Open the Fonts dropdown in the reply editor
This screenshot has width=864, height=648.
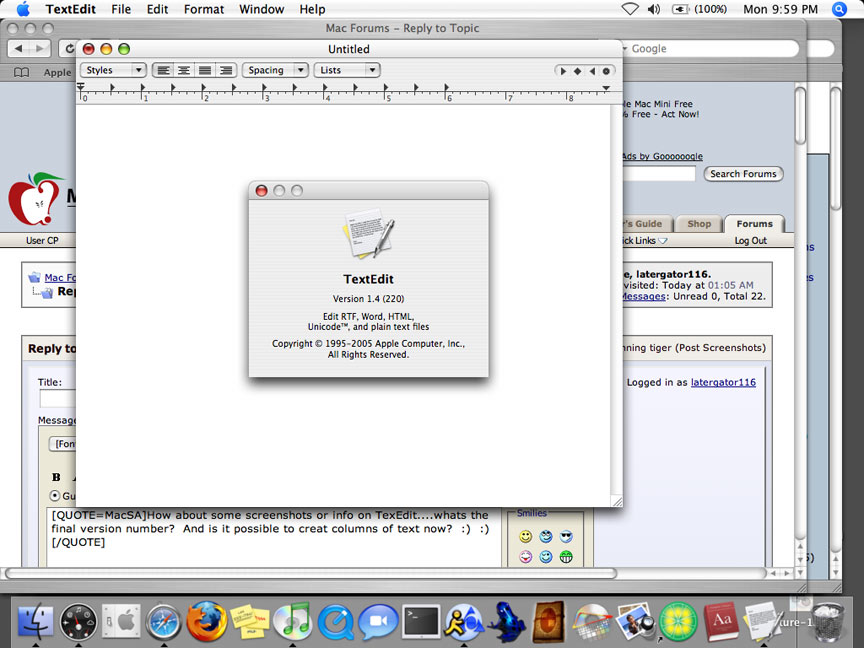(63, 444)
